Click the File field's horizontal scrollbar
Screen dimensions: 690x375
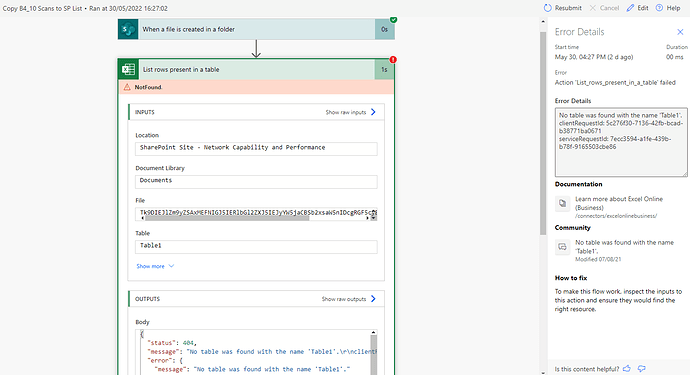227,218
